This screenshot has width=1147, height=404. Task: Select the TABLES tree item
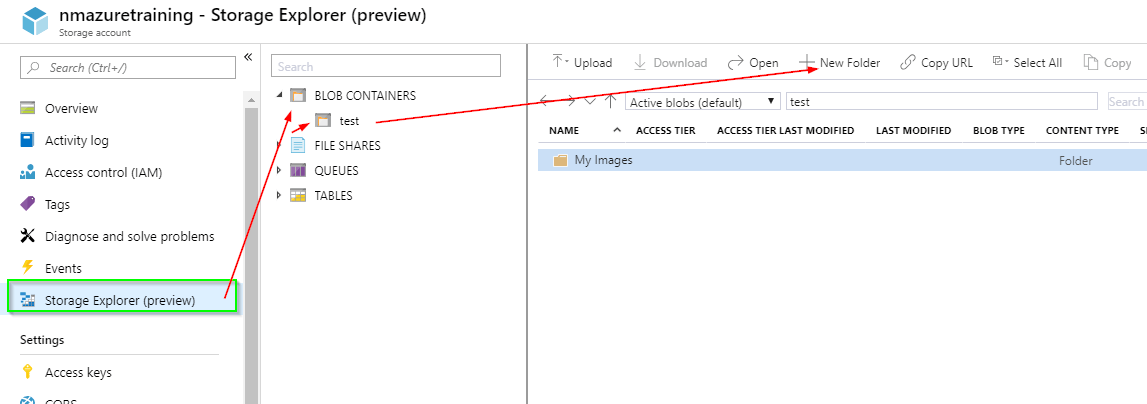(333, 195)
